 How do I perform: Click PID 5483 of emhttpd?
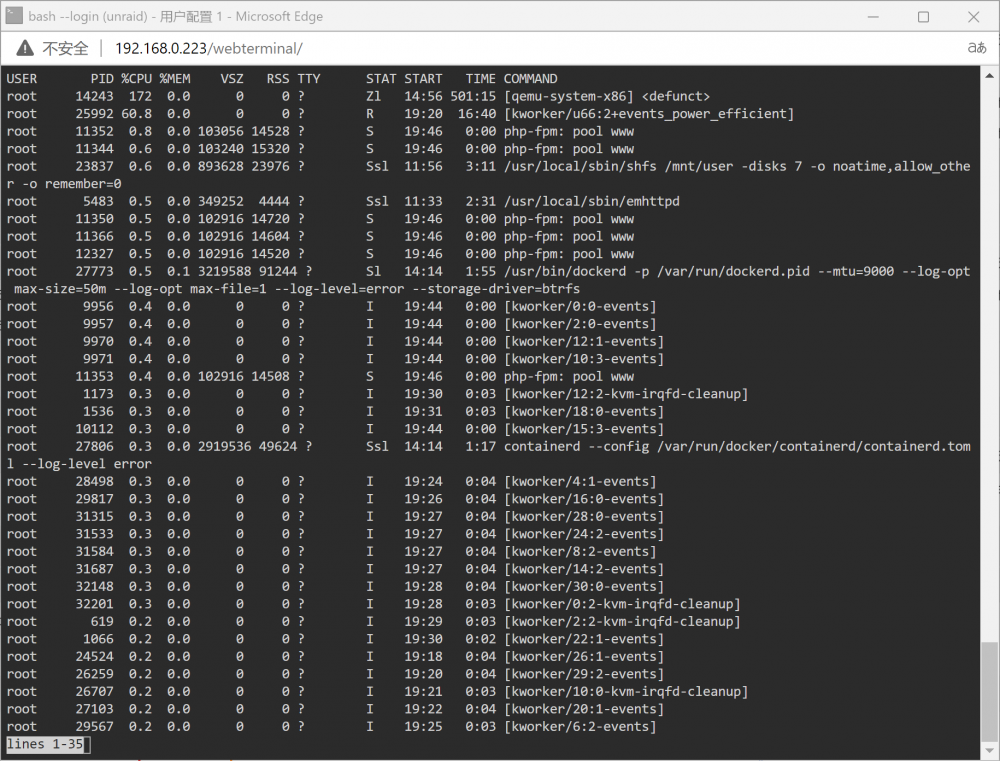98,202
